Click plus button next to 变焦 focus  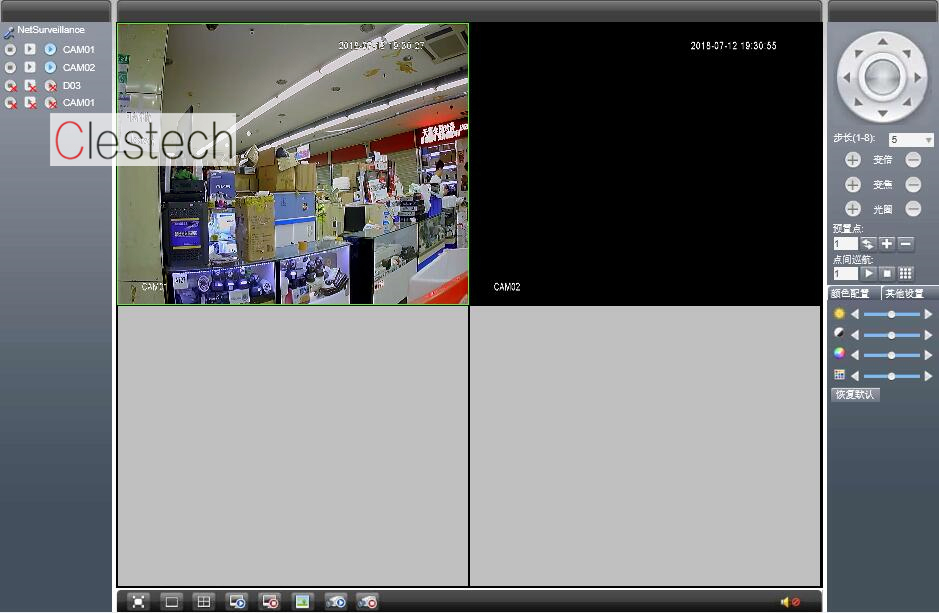tap(853, 185)
